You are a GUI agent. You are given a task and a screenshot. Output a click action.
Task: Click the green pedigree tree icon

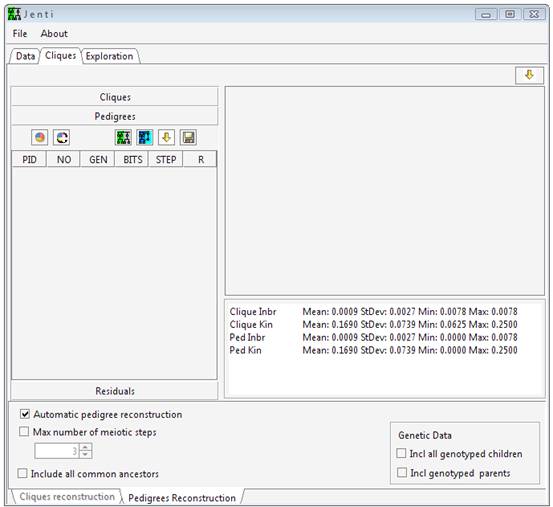[x=123, y=137]
